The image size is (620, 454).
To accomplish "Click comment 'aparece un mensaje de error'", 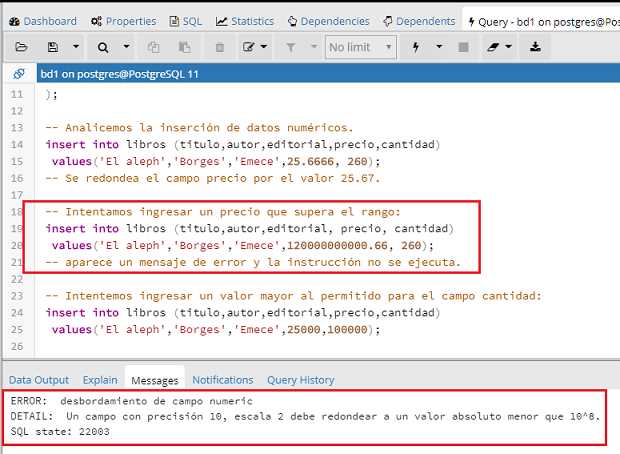I will click(253, 262).
